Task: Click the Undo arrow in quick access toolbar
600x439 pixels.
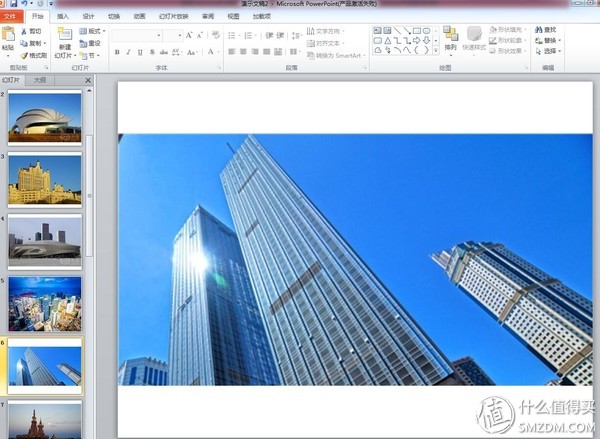Action: (x=24, y=3)
